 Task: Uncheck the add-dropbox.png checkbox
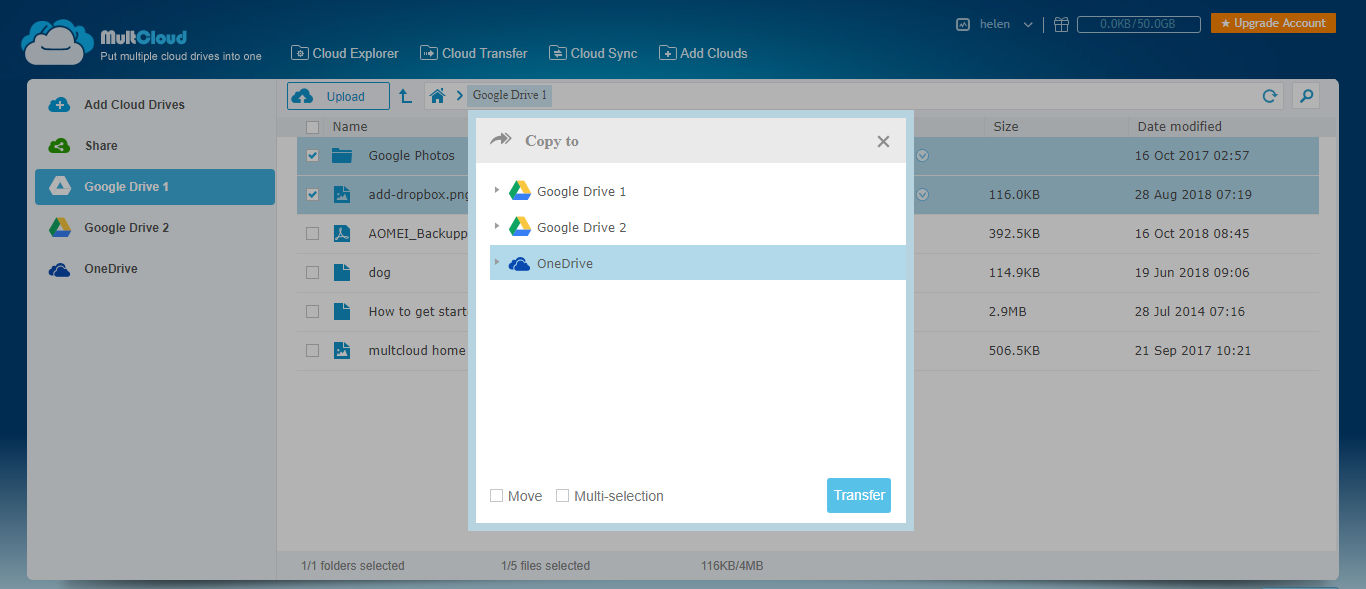[312, 195]
